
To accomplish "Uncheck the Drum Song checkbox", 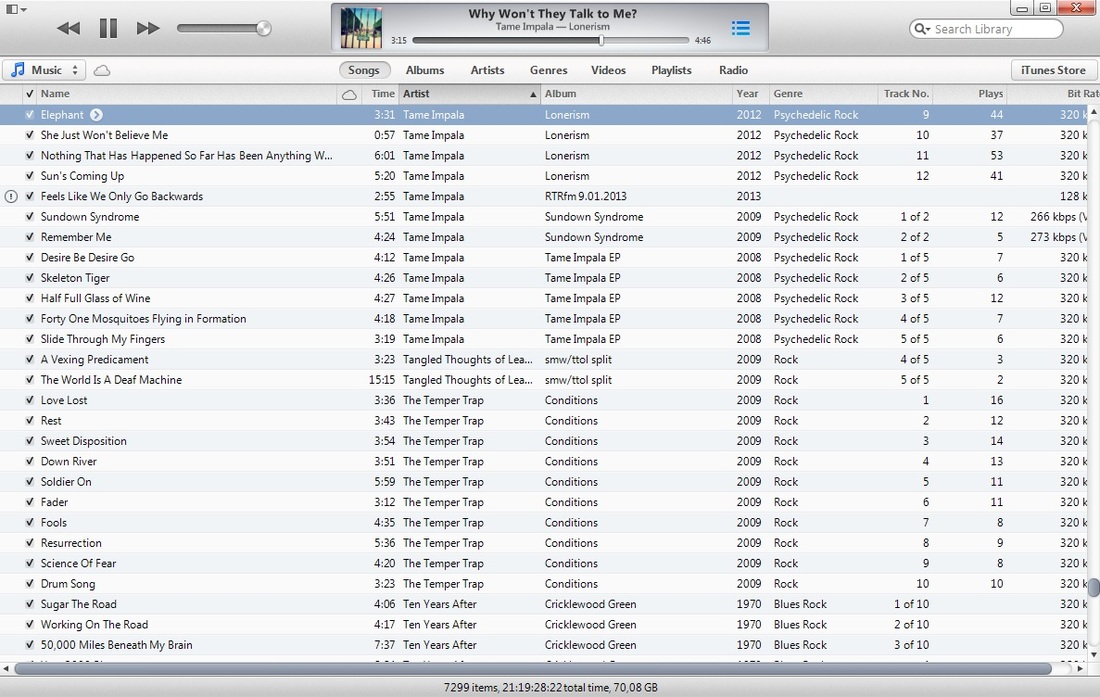I will [x=29, y=583].
